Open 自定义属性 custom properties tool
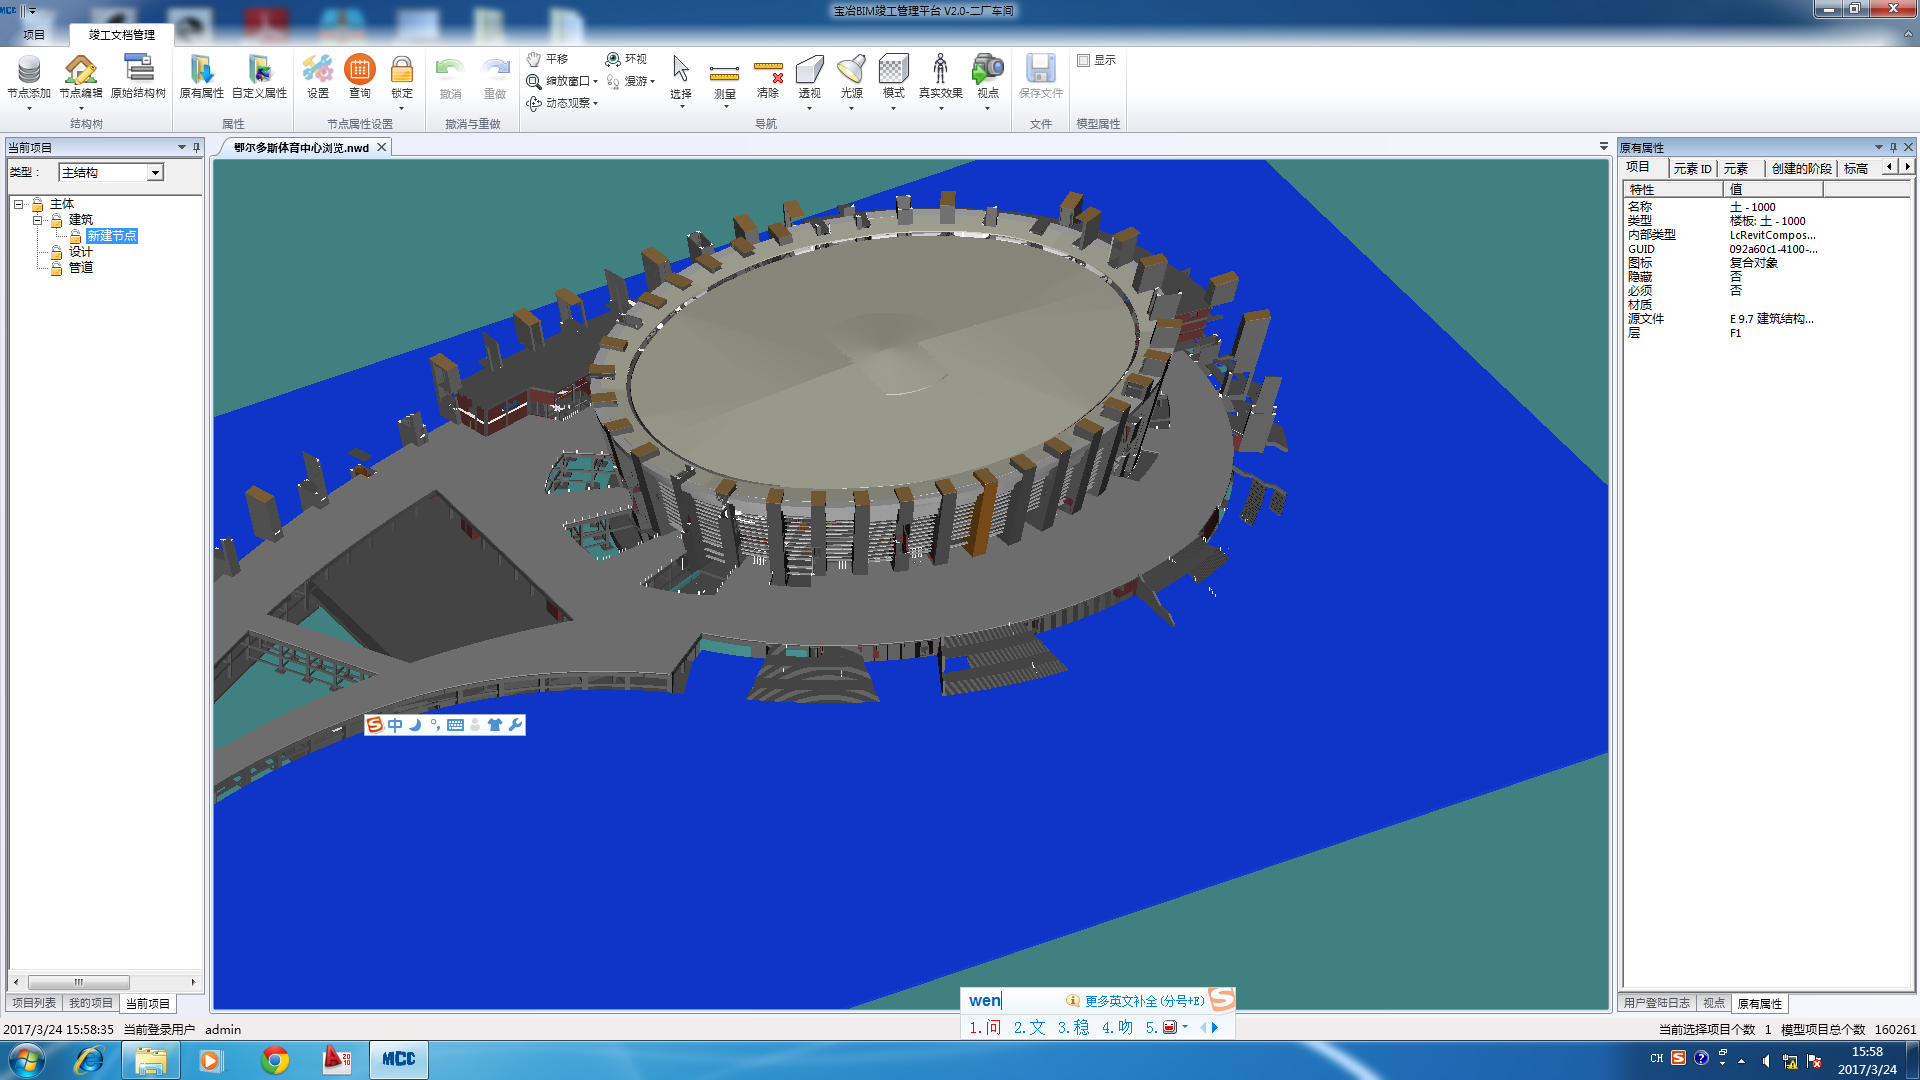The height and width of the screenshot is (1080, 1920). pyautogui.click(x=259, y=76)
